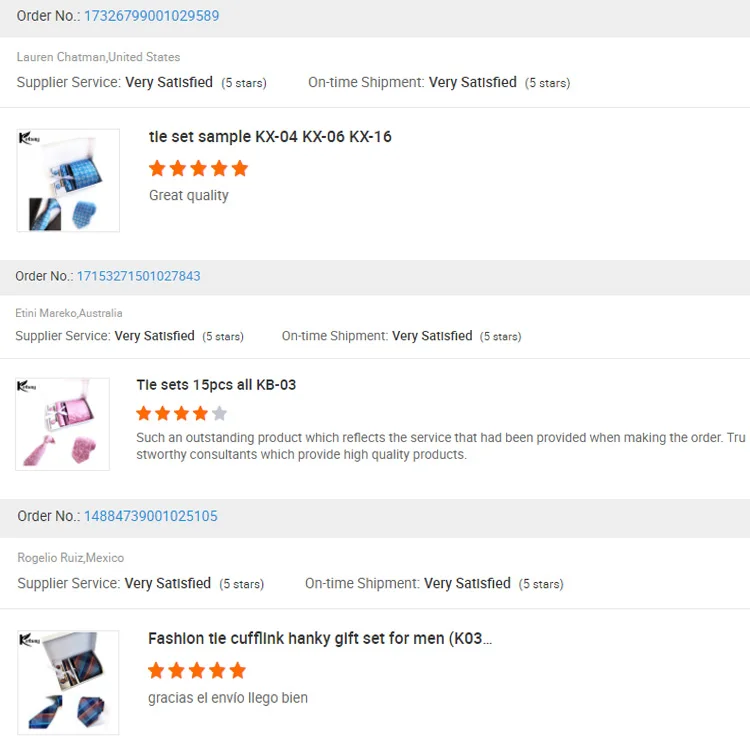Click the 'Great quality' review text
The image size is (750, 750).
tap(189, 195)
